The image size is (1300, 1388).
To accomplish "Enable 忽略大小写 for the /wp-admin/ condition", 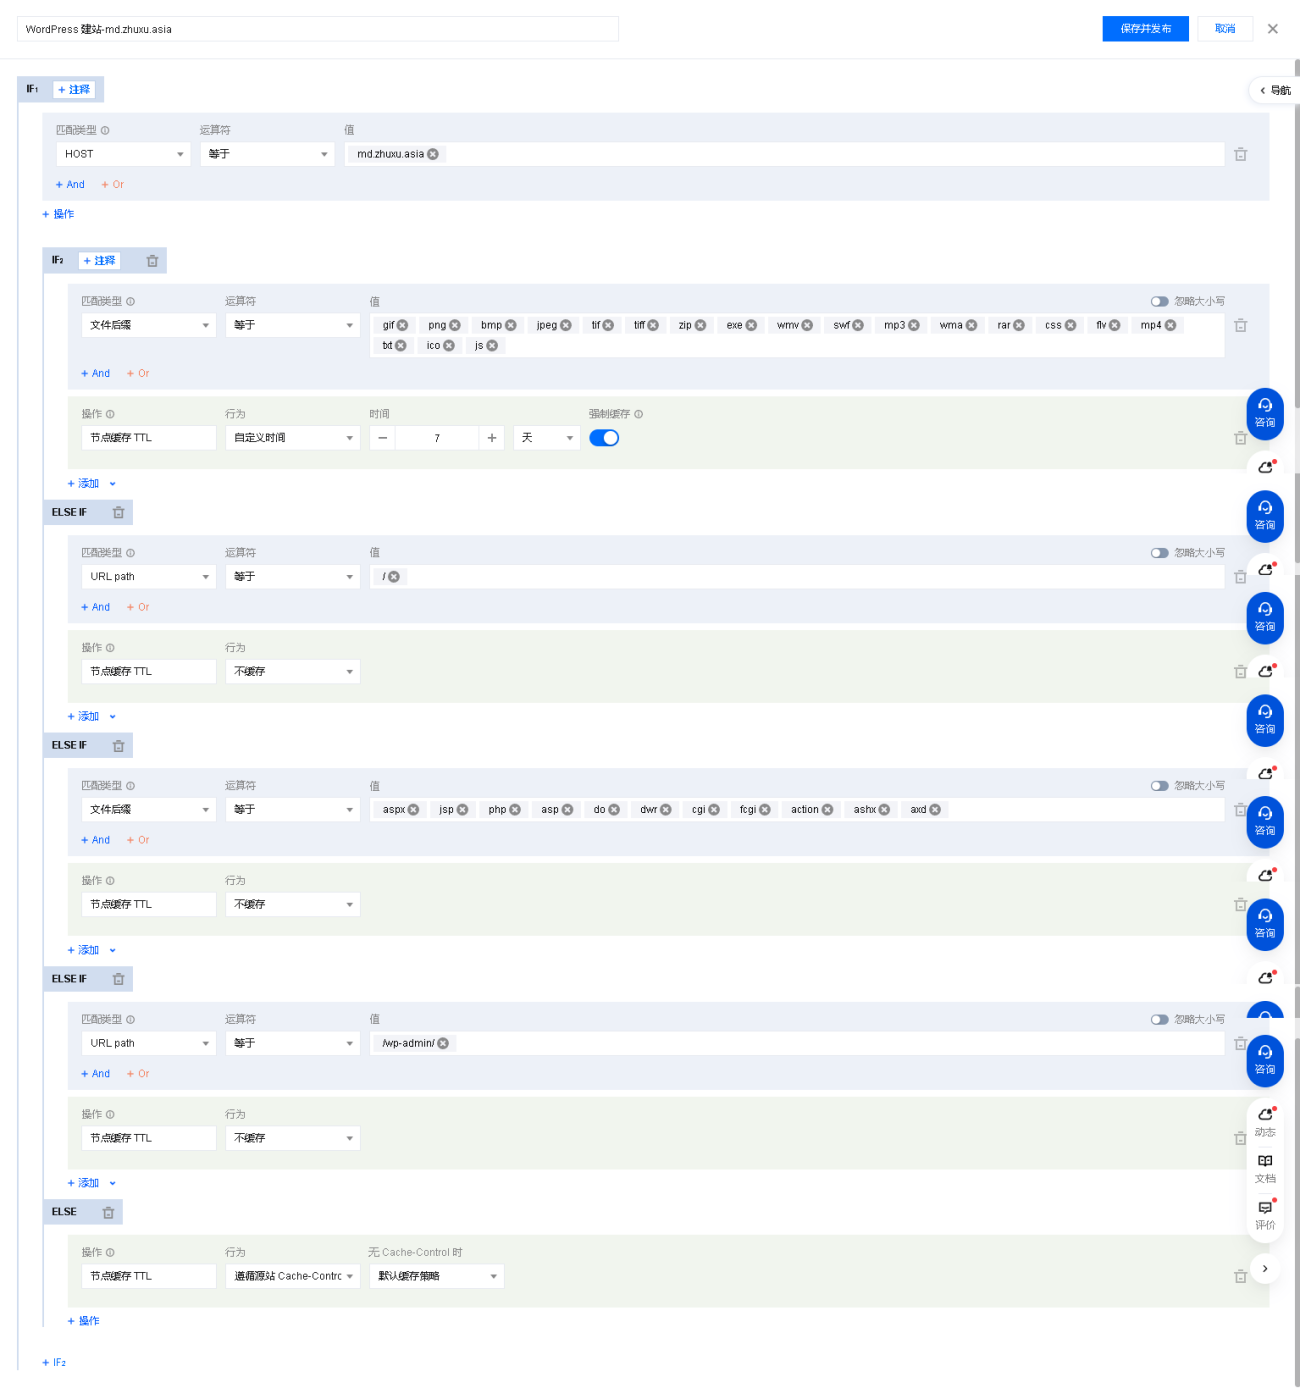I will tap(1159, 1020).
